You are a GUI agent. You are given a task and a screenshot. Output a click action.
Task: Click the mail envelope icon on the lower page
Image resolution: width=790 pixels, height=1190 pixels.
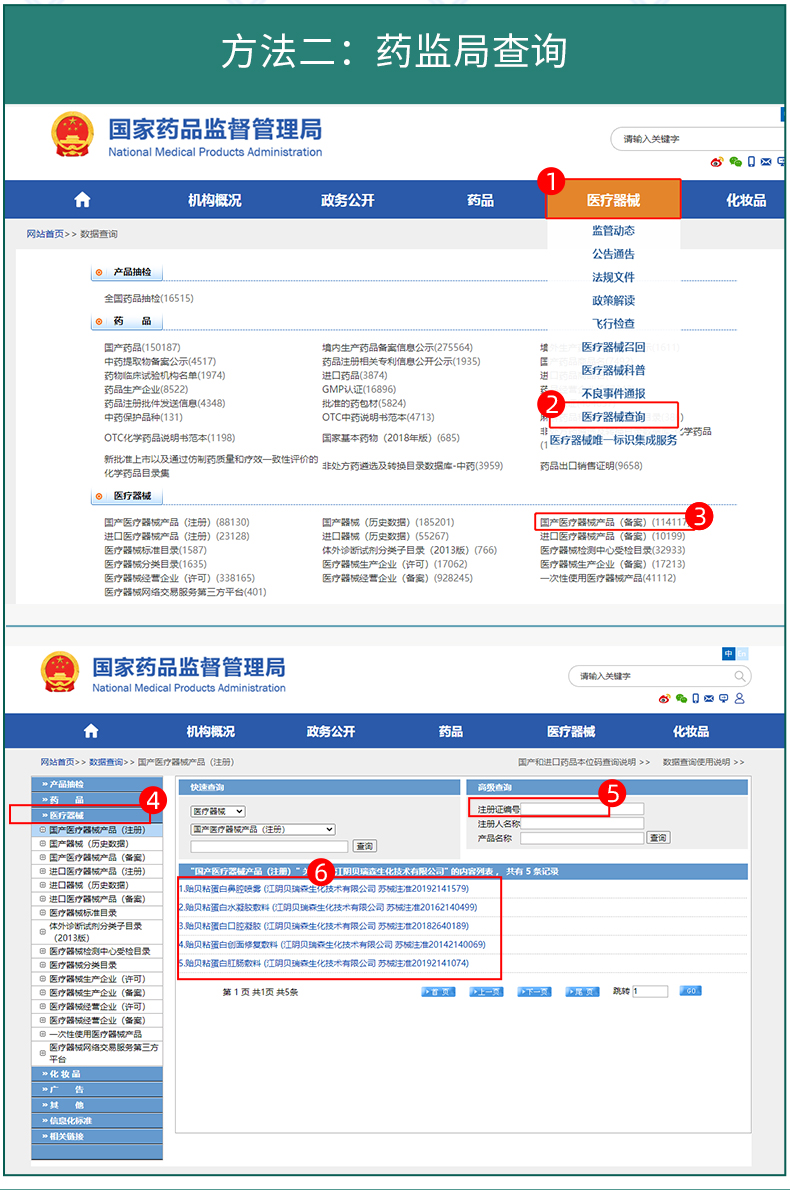click(x=709, y=698)
